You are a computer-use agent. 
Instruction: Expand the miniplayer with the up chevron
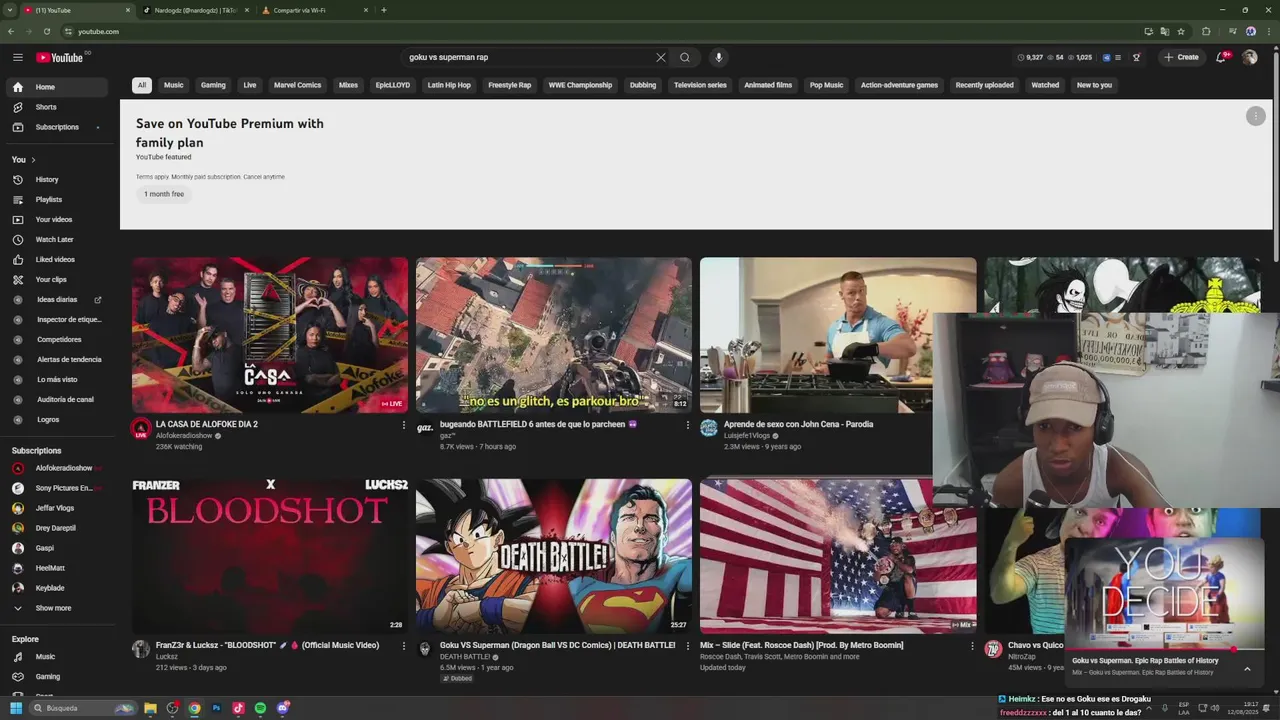[x=1247, y=668]
